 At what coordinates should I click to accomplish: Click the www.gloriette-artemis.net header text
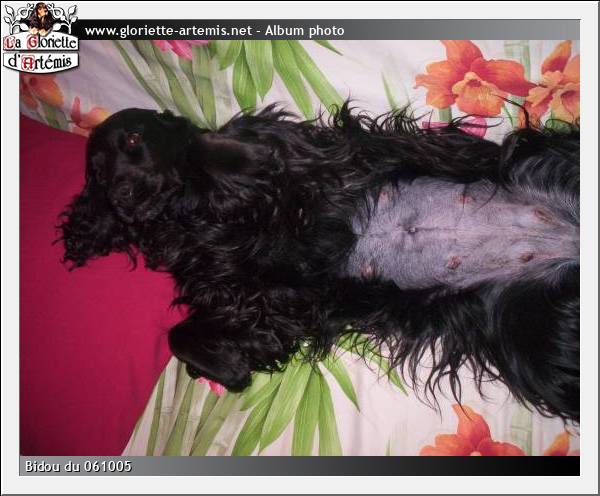click(168, 31)
